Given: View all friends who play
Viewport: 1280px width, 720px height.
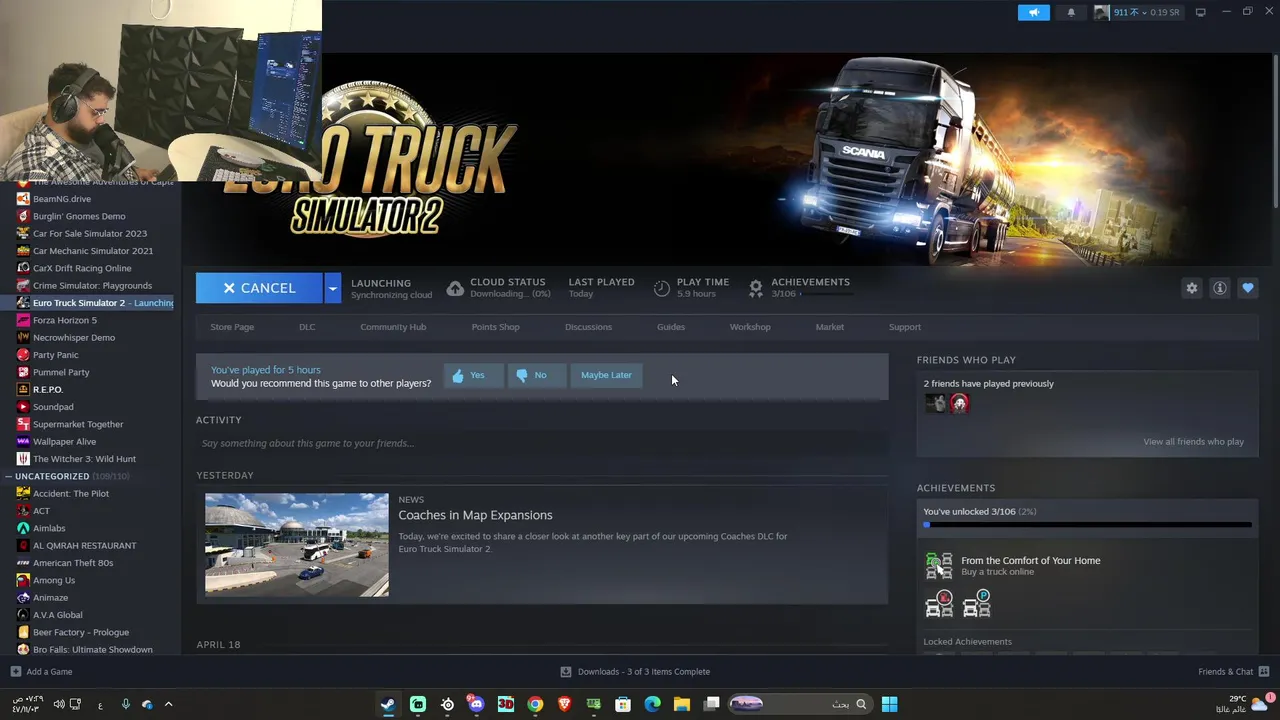Looking at the screenshot, I should [x=1193, y=442].
